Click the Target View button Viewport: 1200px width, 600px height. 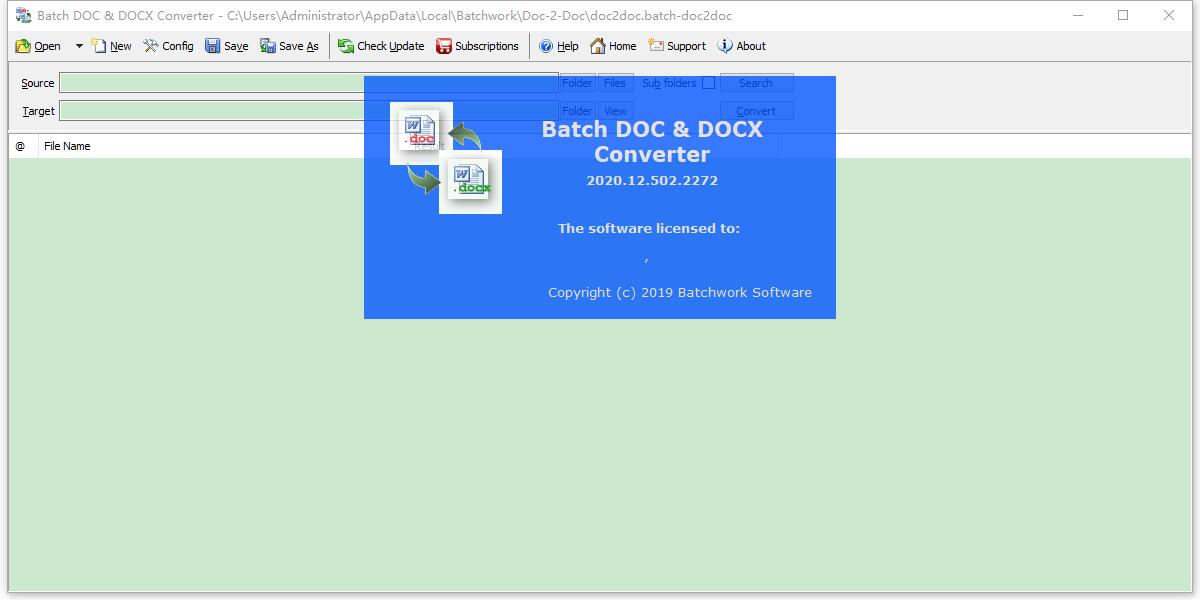pos(615,111)
